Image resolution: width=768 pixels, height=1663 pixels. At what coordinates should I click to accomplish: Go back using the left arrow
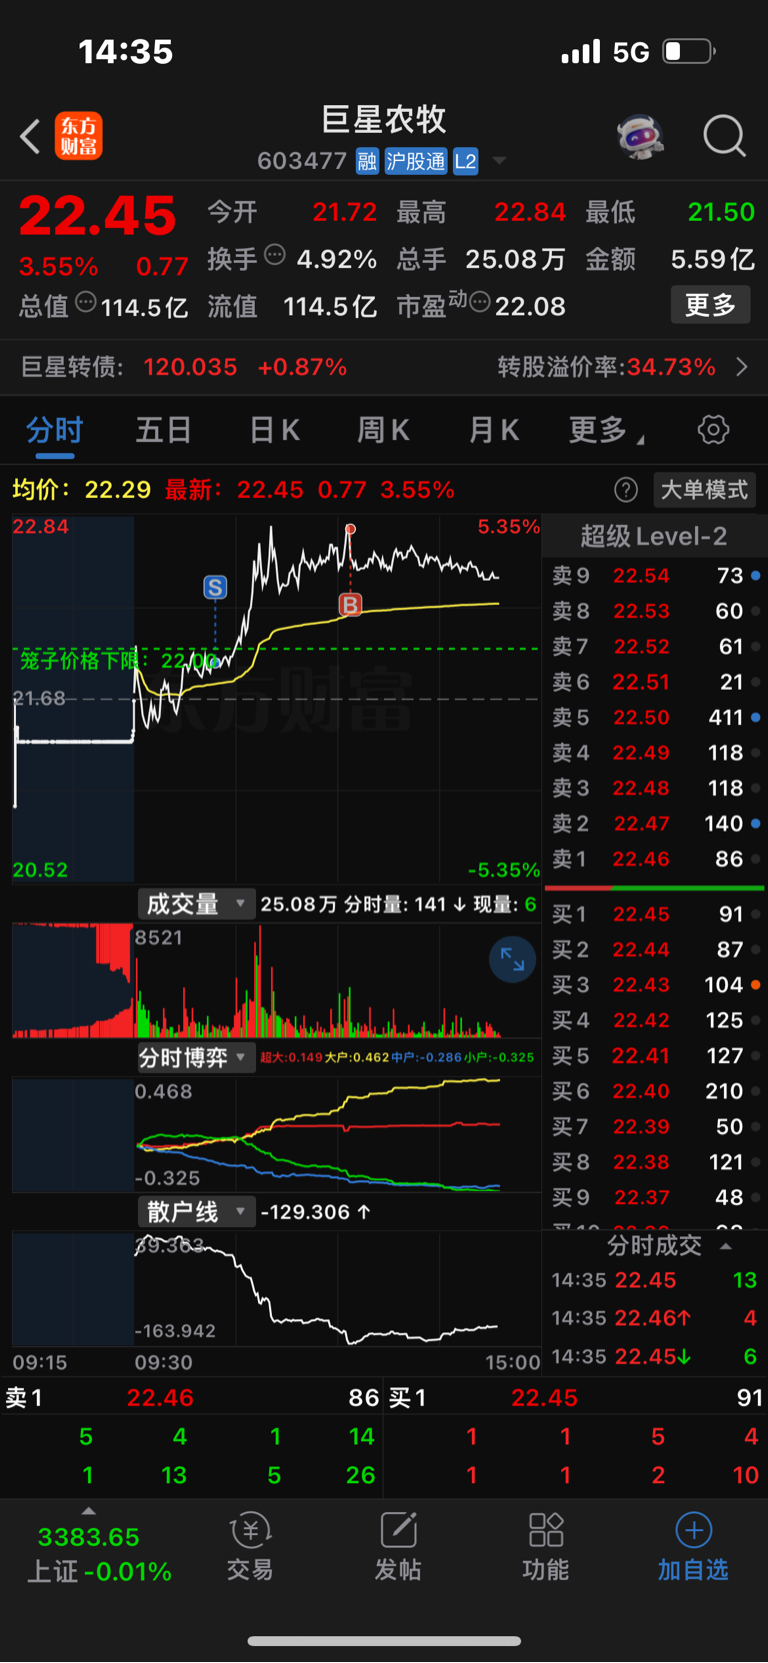[x=30, y=136]
